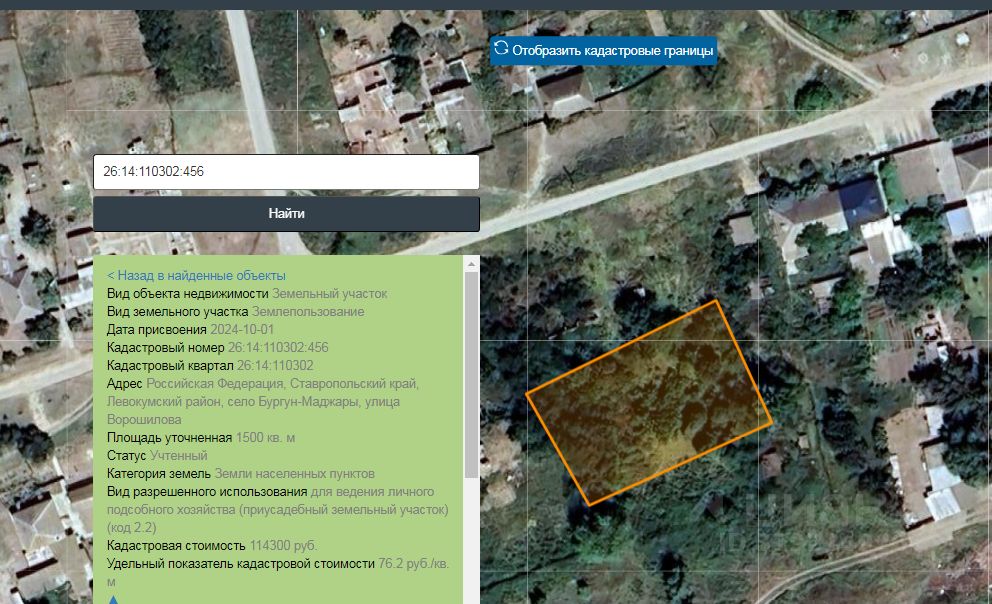
Task: Click 'Вид разрешенного использования' label
Action: 207,491
